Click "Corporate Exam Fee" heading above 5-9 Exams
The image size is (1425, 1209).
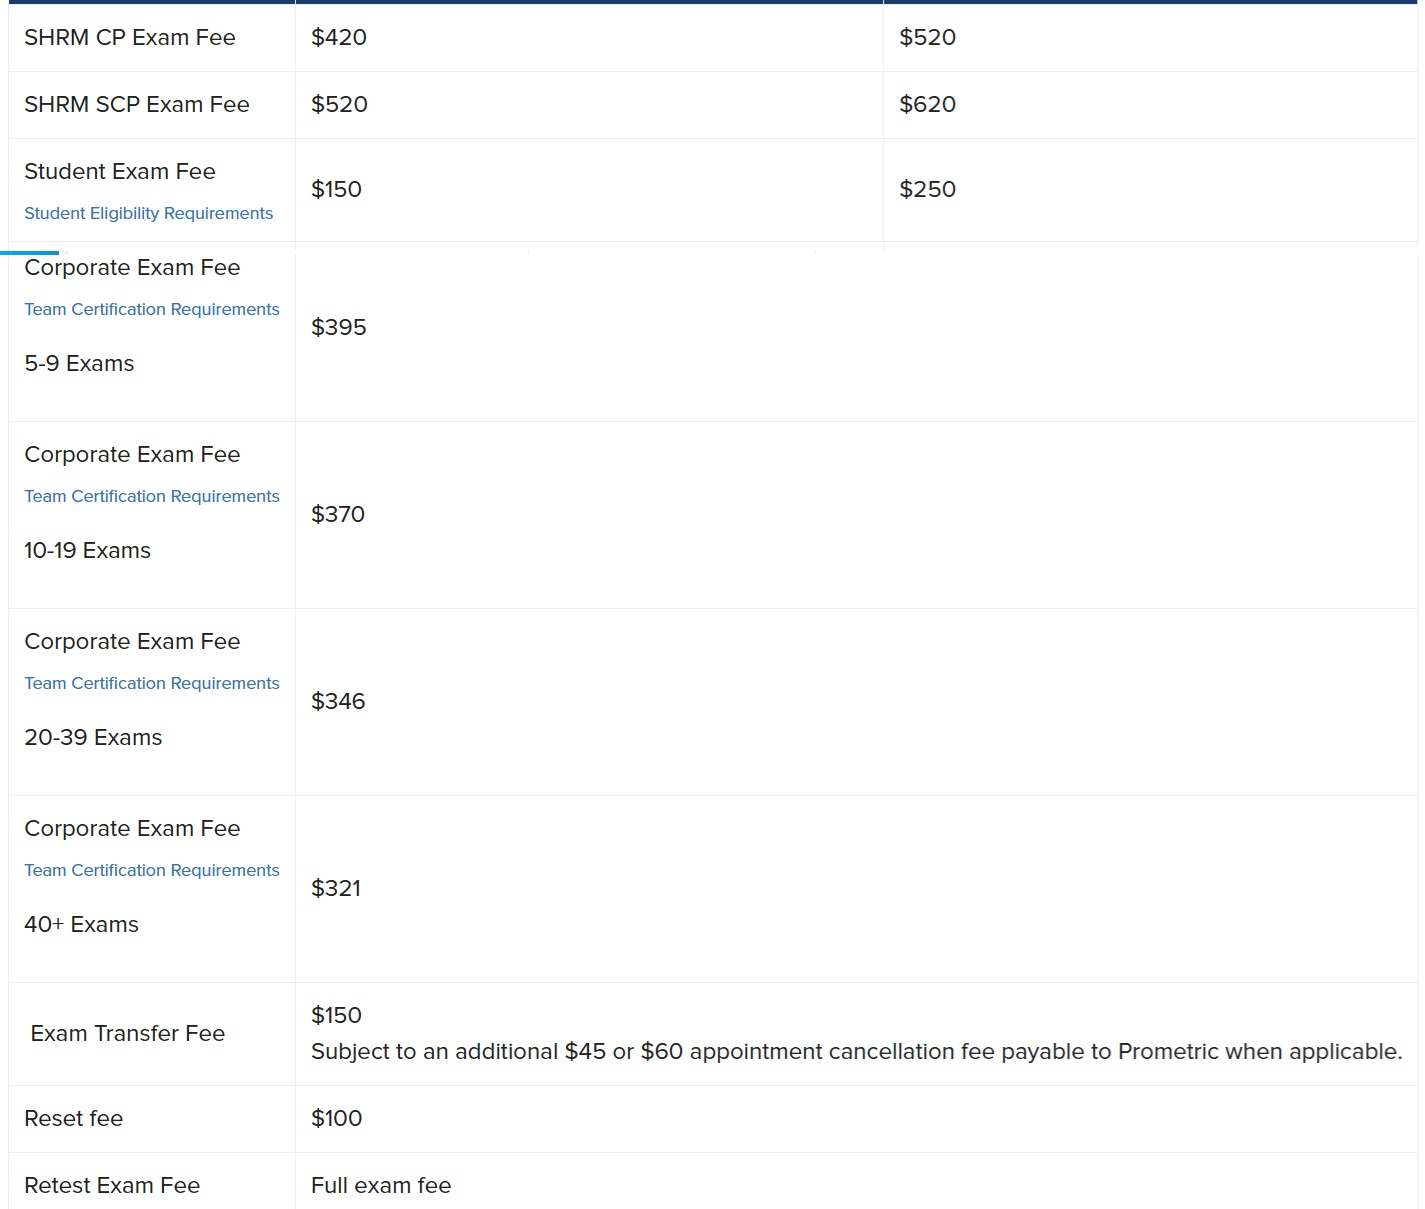tap(132, 267)
